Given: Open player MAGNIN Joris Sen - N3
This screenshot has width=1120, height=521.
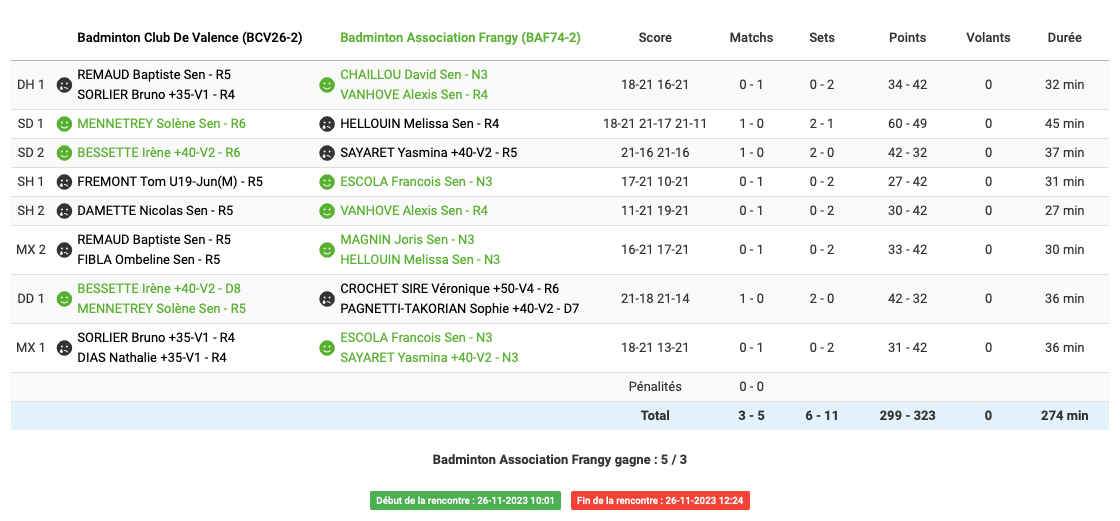Looking at the screenshot, I should 407,239.
